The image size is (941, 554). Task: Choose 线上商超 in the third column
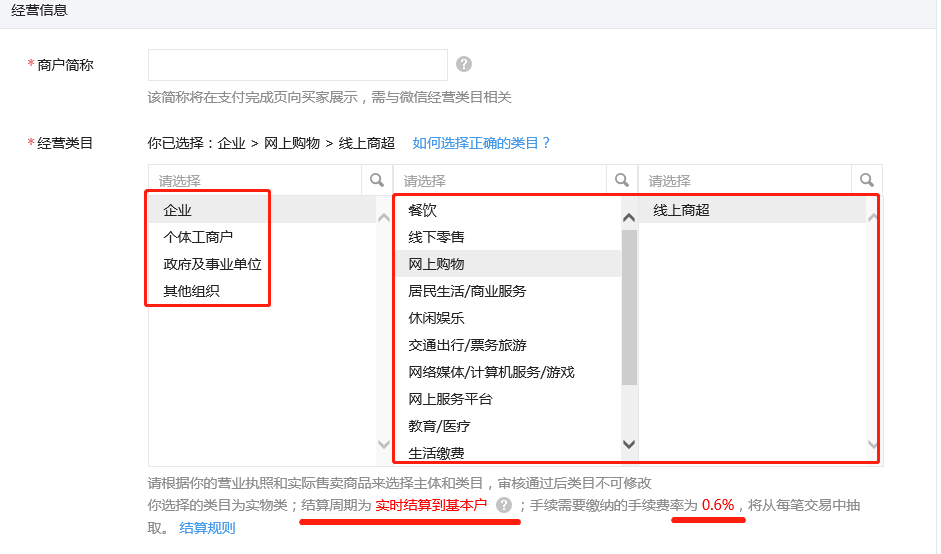681,210
